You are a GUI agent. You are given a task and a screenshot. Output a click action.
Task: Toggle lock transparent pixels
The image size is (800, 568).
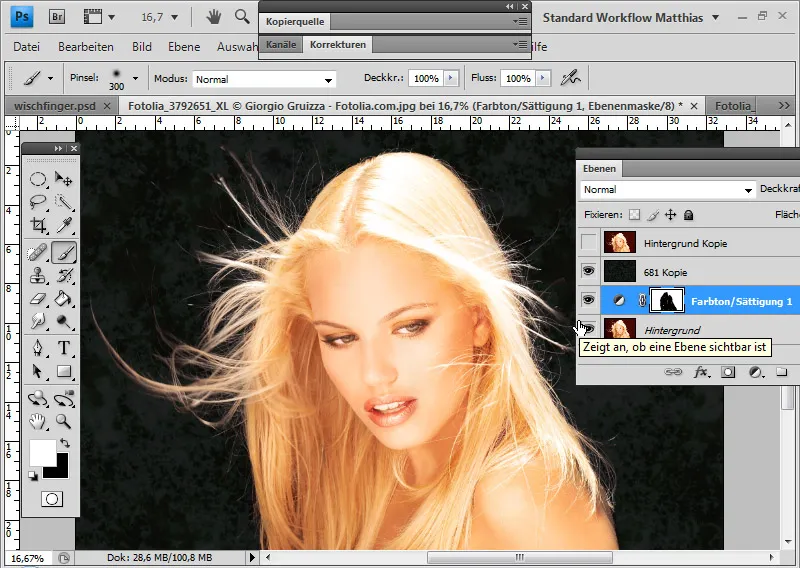pyautogui.click(x=634, y=215)
